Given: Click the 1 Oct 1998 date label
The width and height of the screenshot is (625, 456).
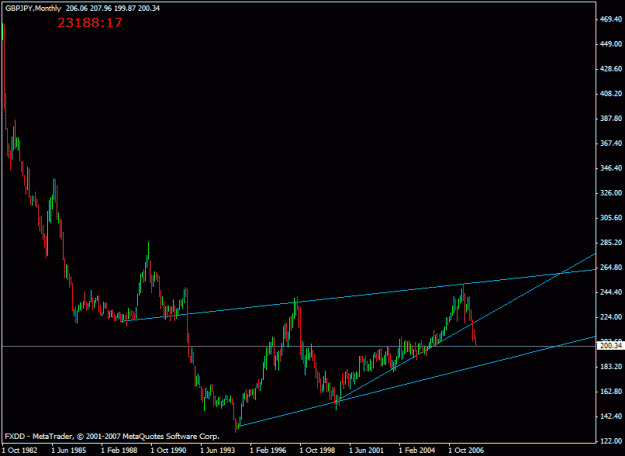Looking at the screenshot, I should (317, 450).
